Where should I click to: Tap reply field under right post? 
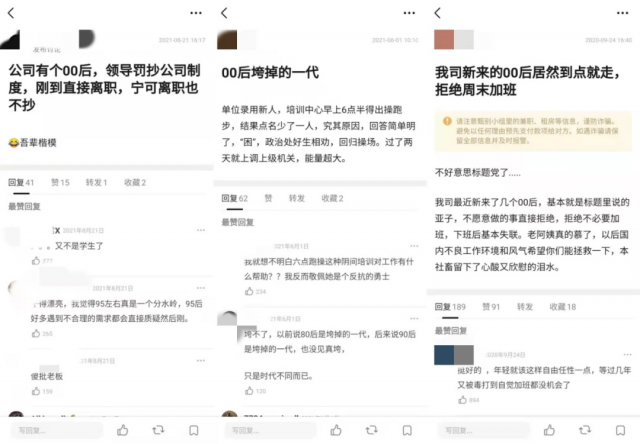coord(483,431)
